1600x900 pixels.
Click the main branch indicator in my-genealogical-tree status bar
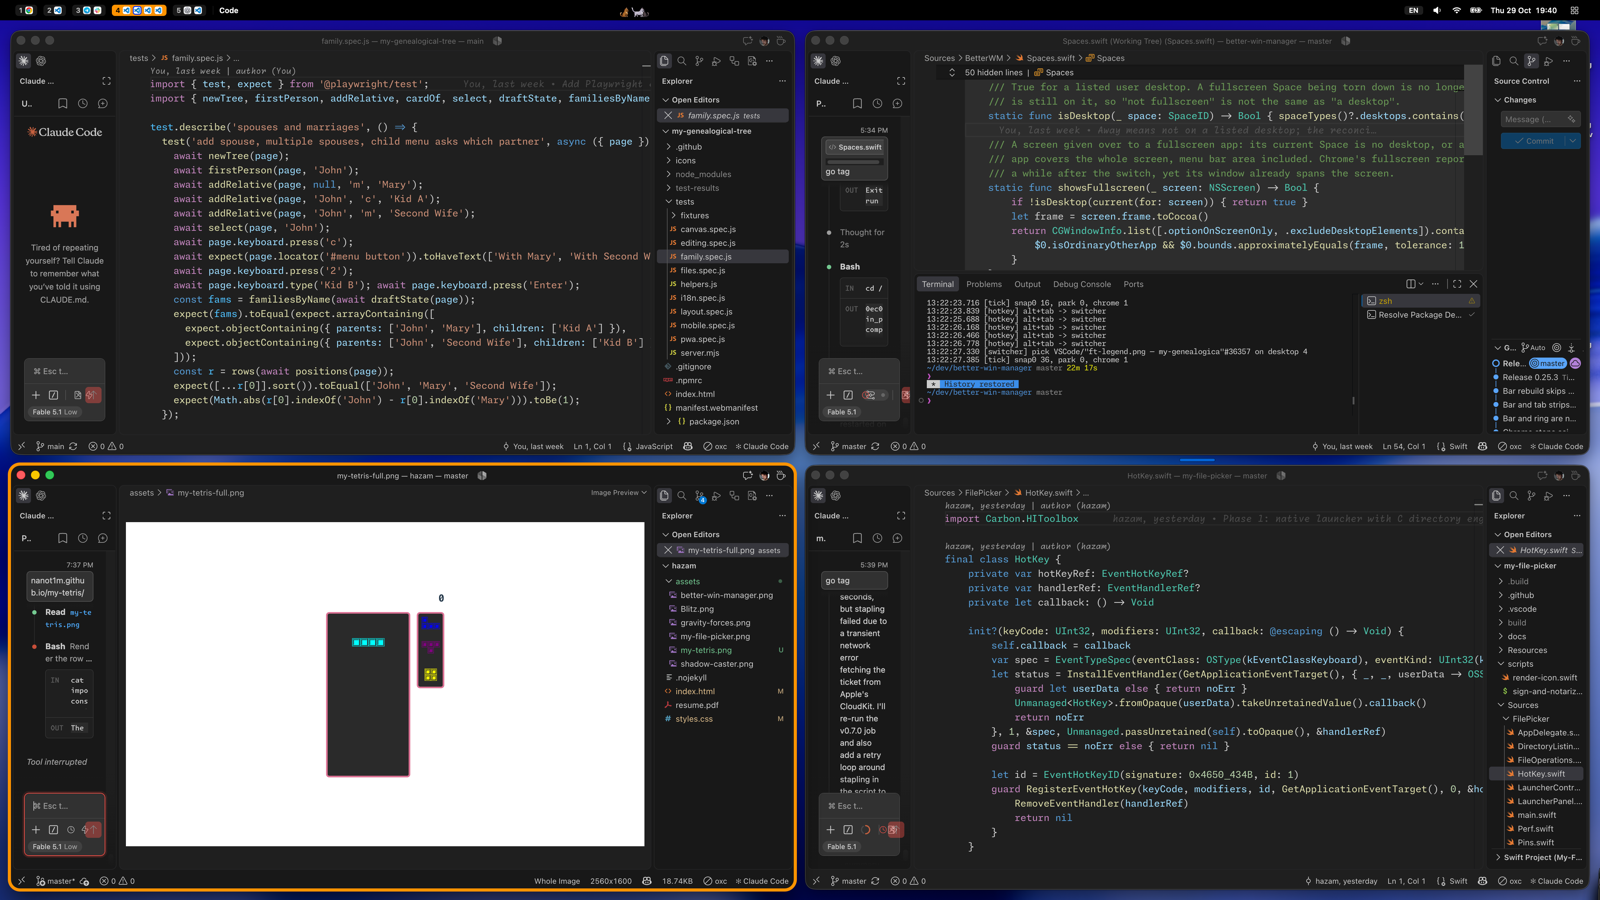(x=50, y=446)
